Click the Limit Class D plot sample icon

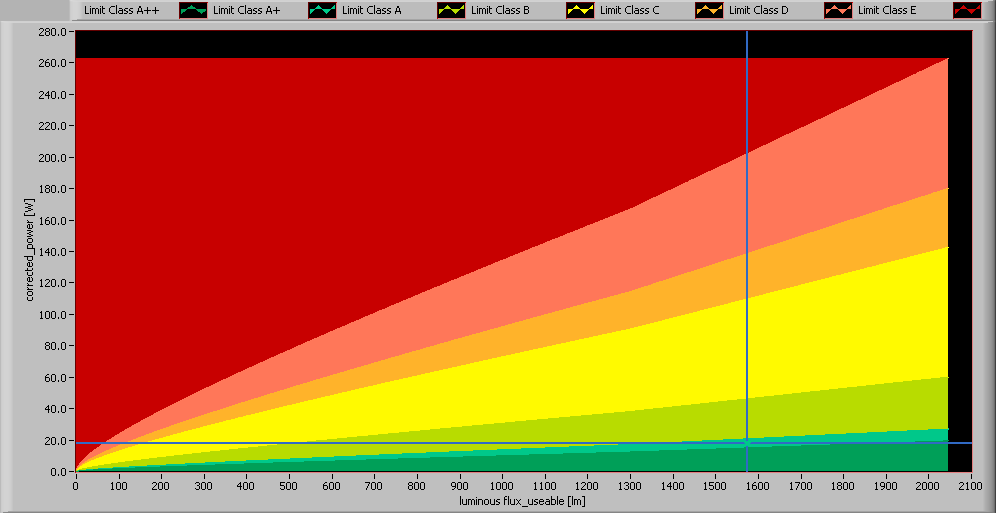838,10
